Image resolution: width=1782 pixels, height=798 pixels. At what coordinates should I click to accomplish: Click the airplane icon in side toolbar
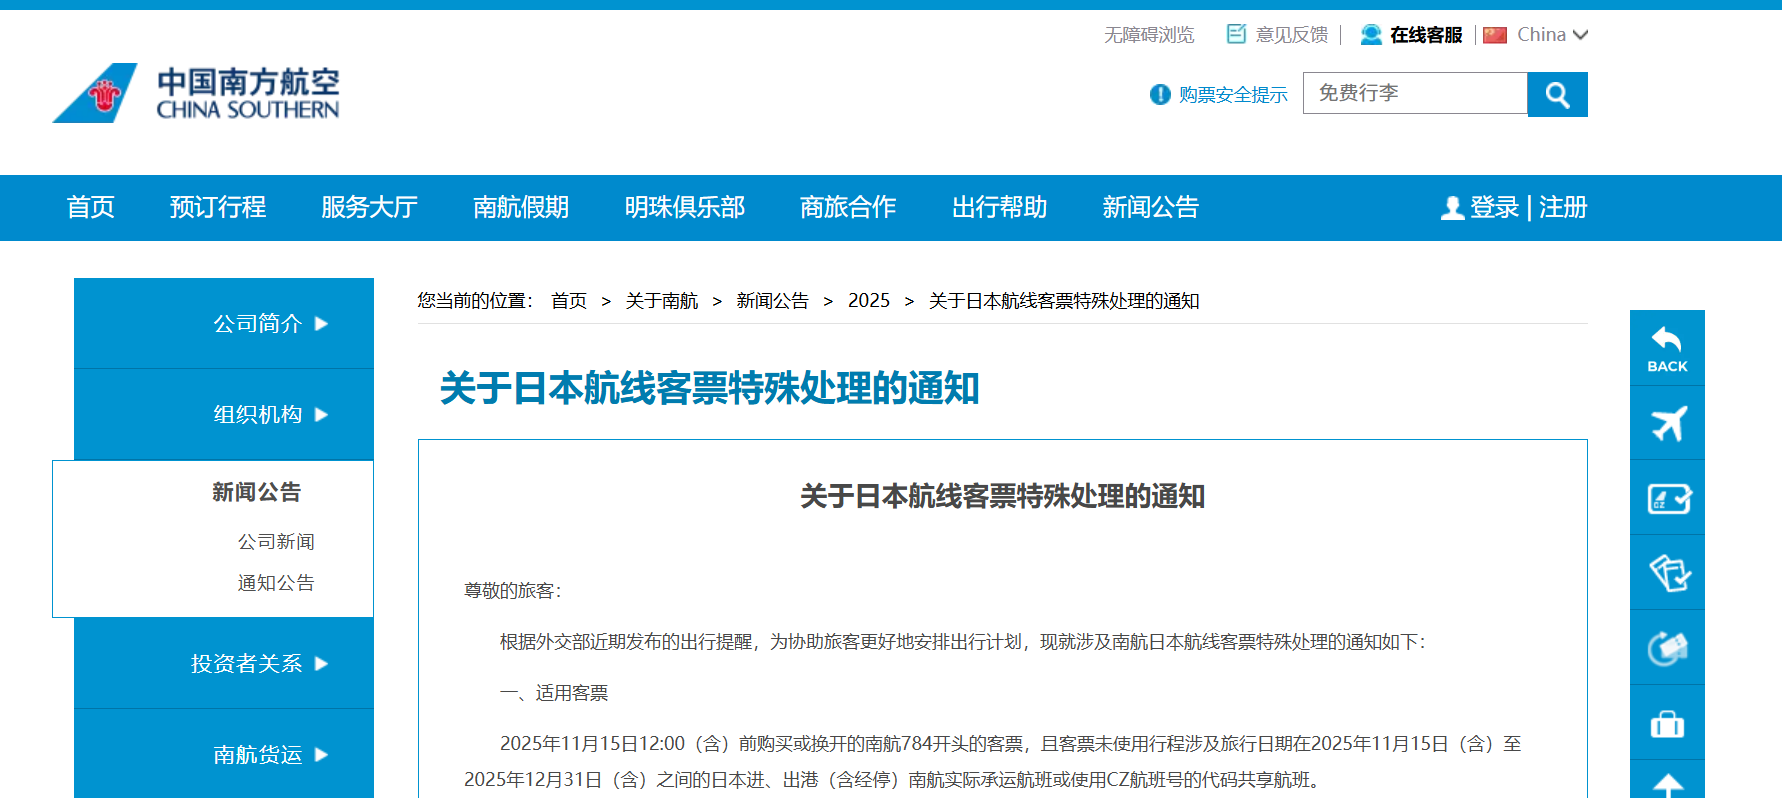click(x=1667, y=423)
